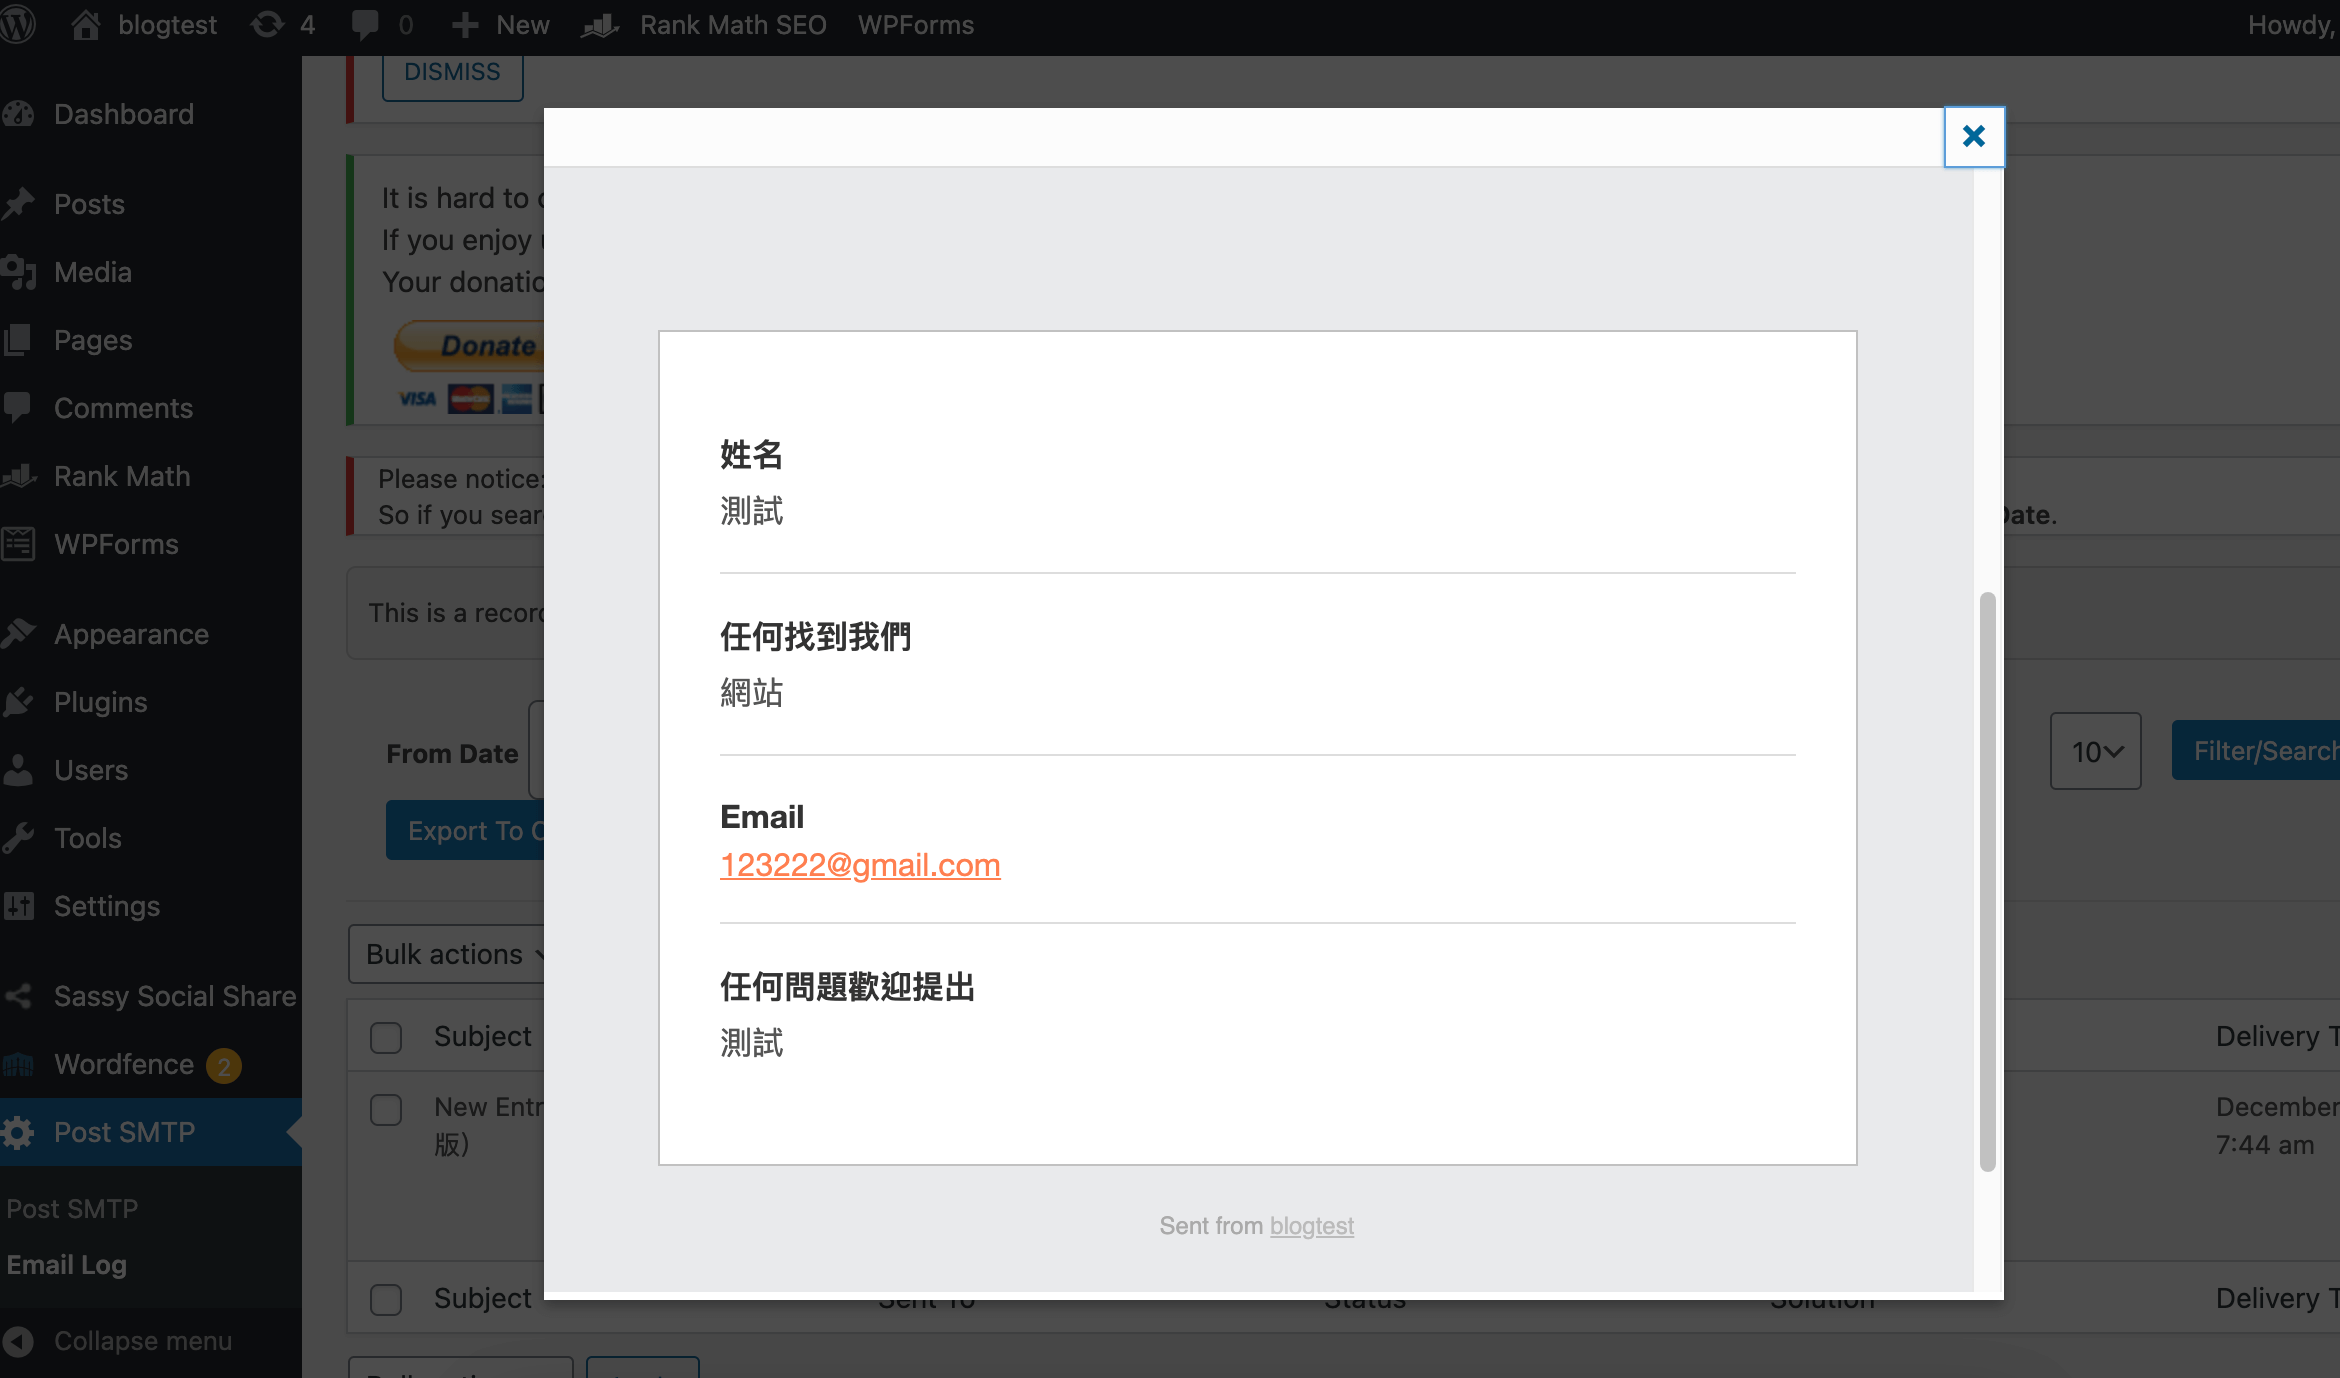The image size is (2340, 1378).
Task: Open the Bulk actions dropdown
Action: (447, 954)
